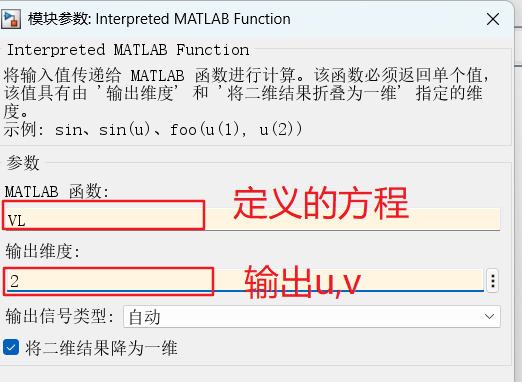Close the block parameters dialog
The image size is (522, 382).
point(493,19)
